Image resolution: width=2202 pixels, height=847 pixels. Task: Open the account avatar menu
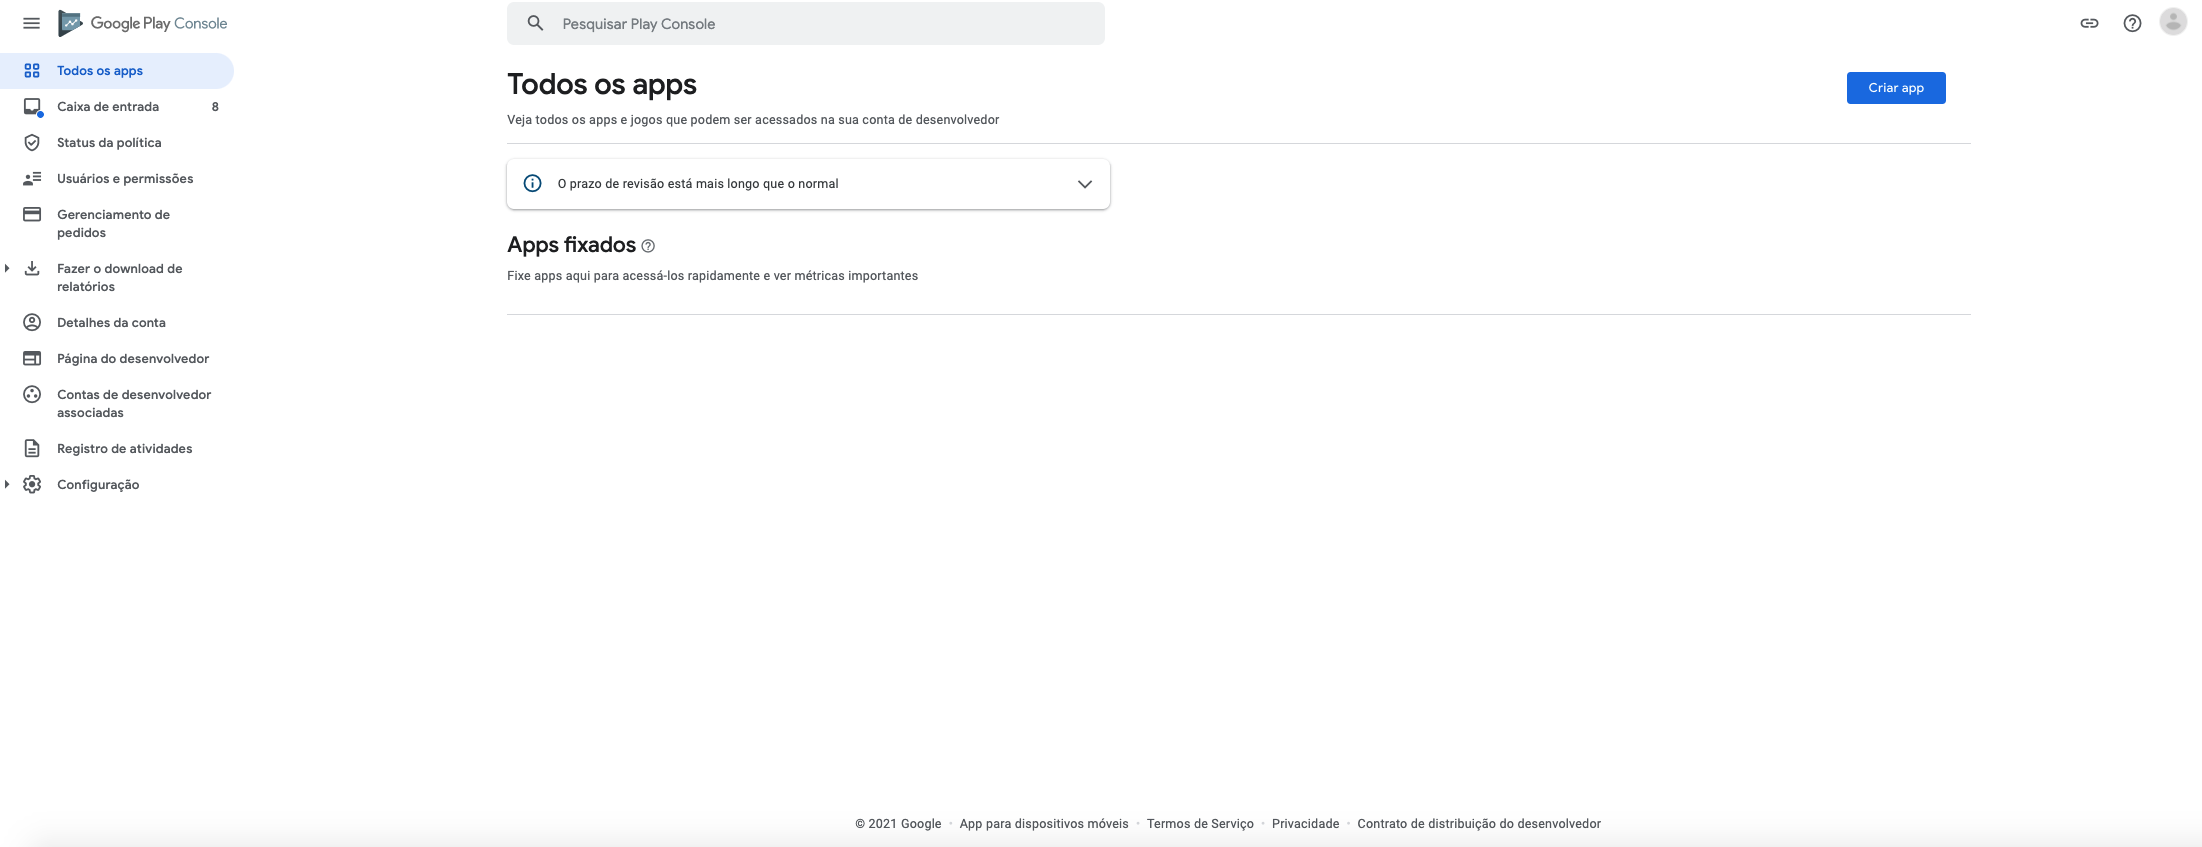[x=2173, y=22]
